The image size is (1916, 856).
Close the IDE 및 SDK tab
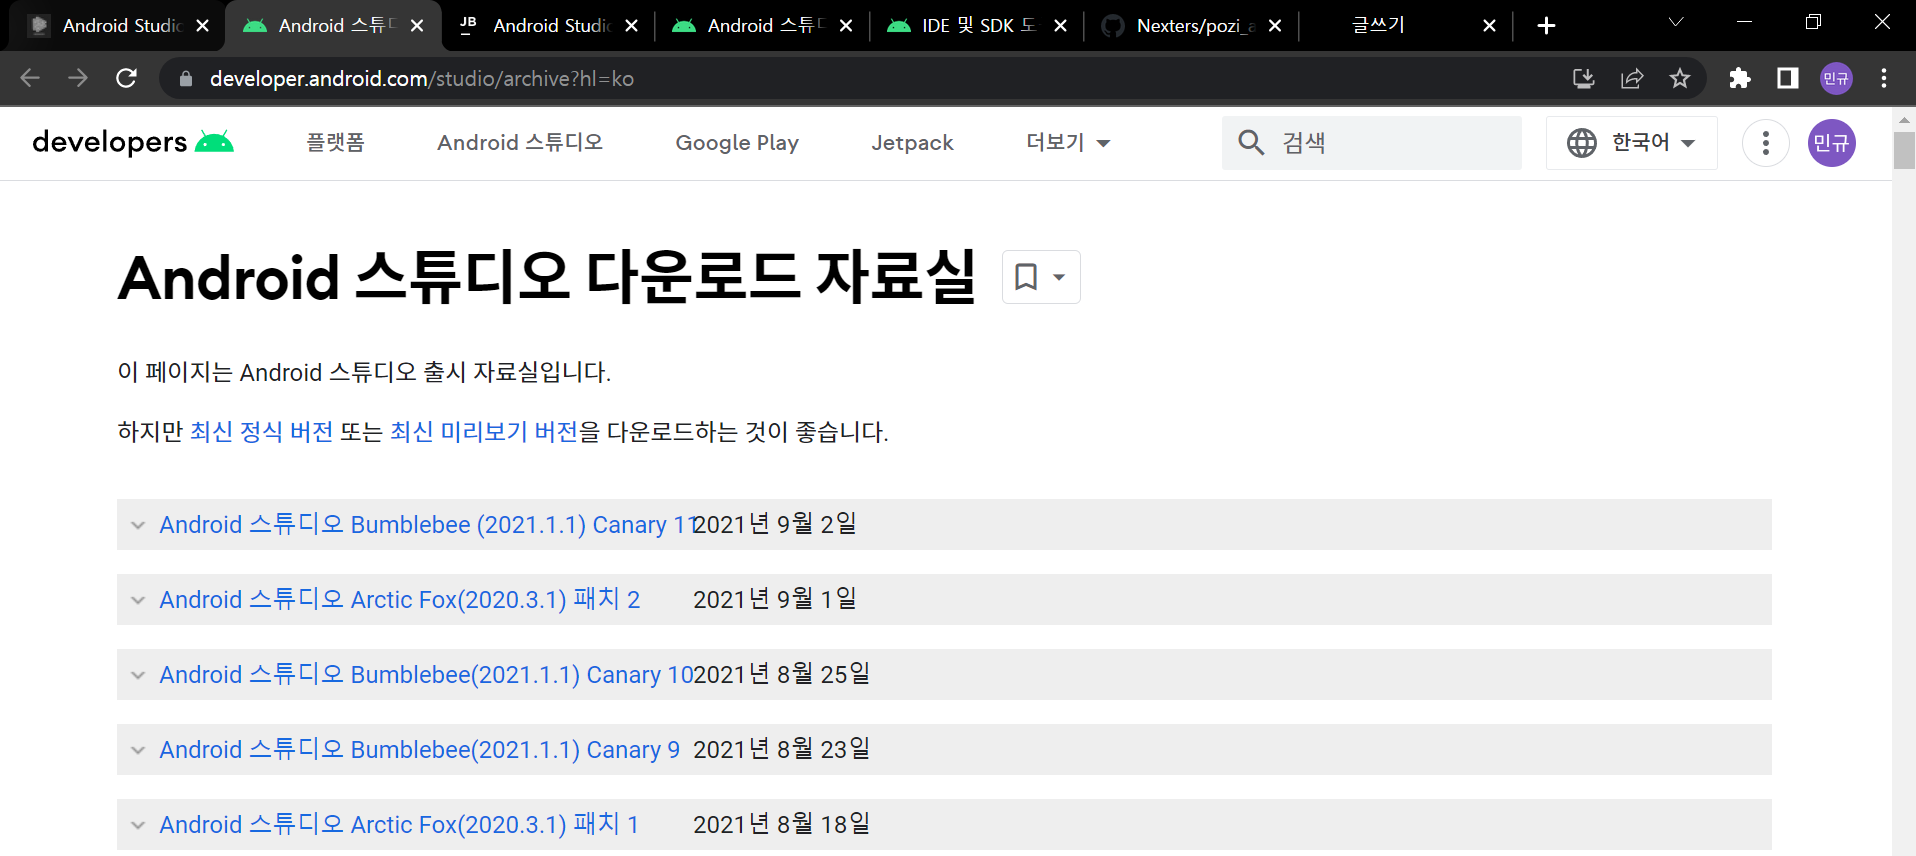click(1060, 26)
